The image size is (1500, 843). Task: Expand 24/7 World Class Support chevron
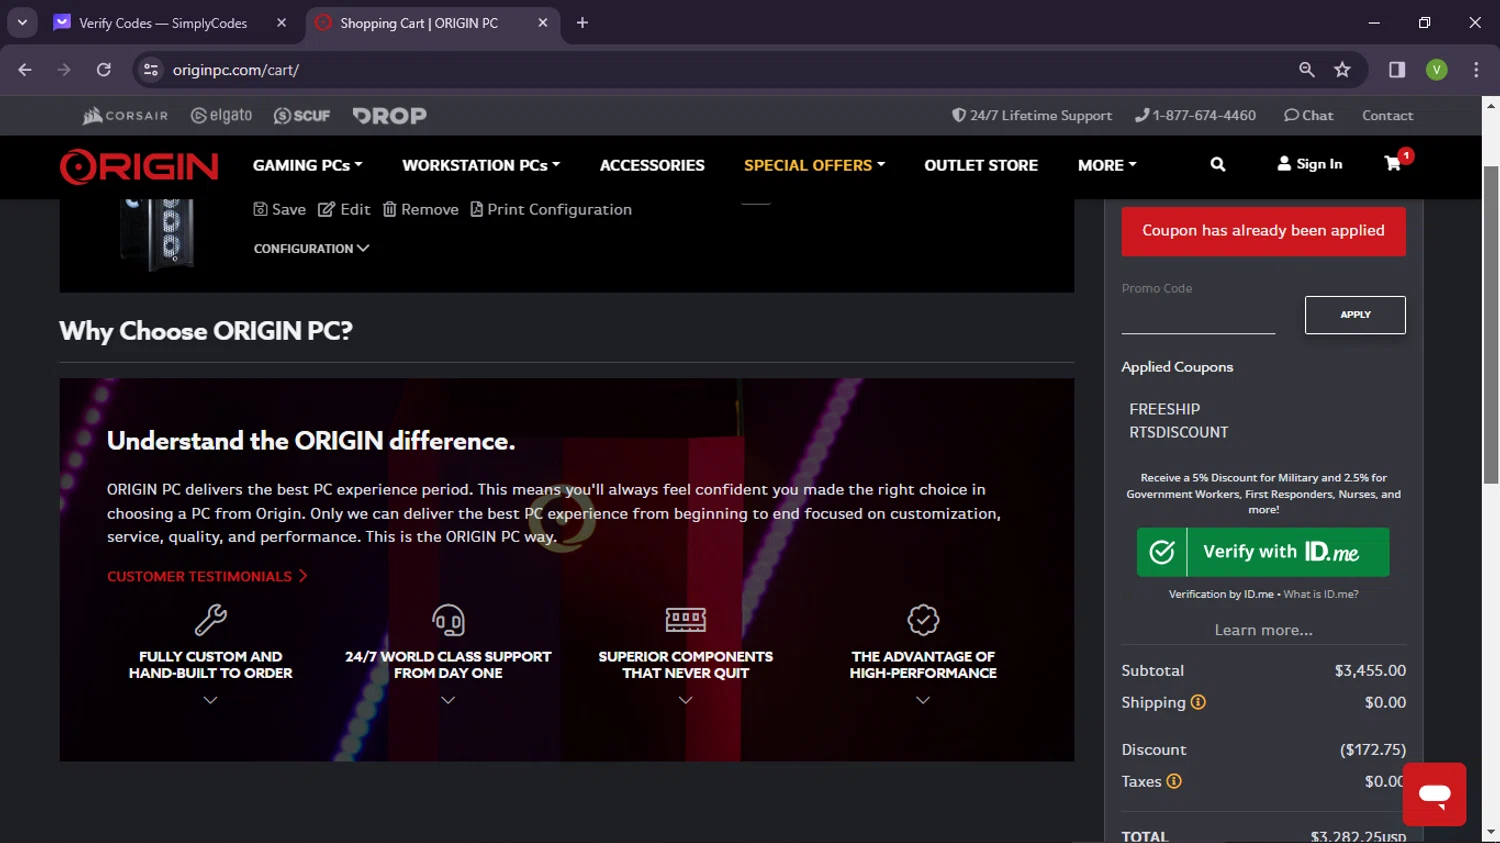coord(448,701)
